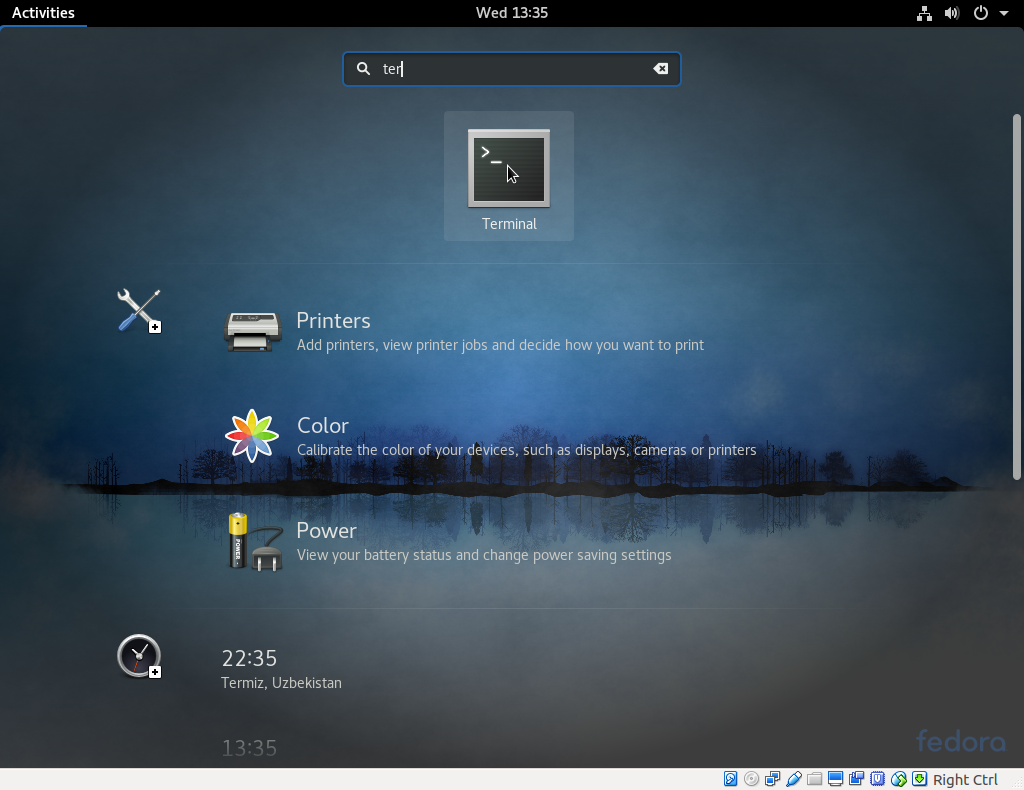Open Settings search provider wrench-and-screwdriver icon

139,311
